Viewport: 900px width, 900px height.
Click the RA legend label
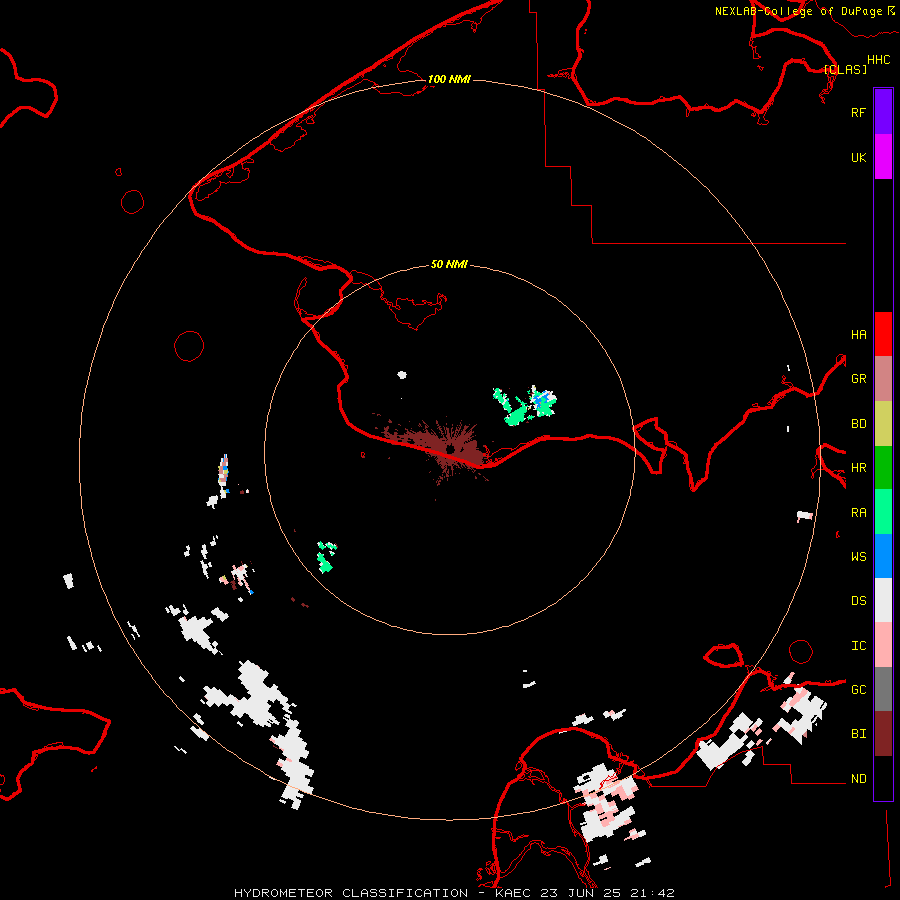coord(858,513)
